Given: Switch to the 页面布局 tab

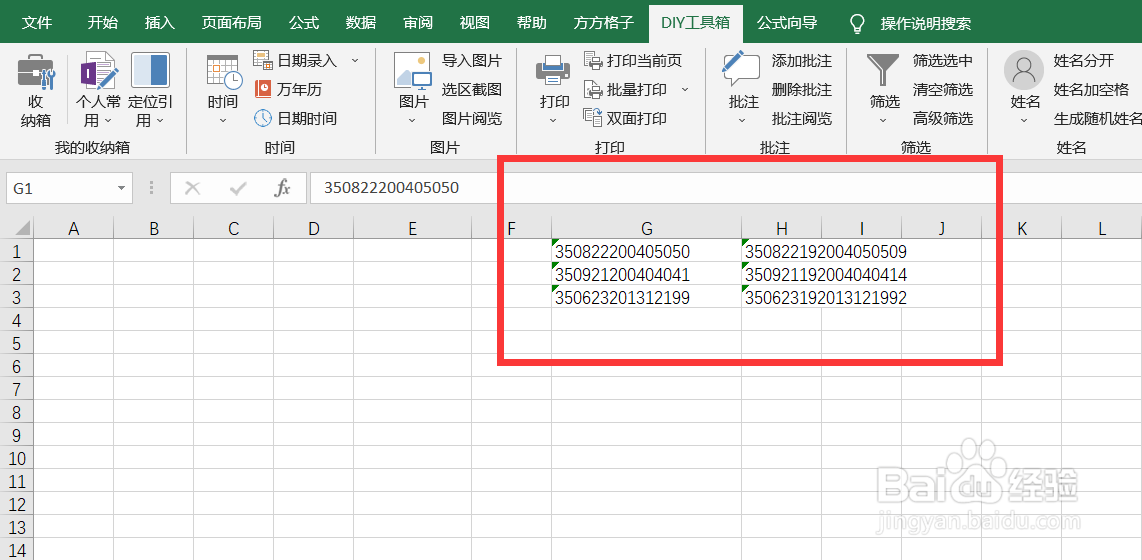Looking at the screenshot, I should (231, 23).
